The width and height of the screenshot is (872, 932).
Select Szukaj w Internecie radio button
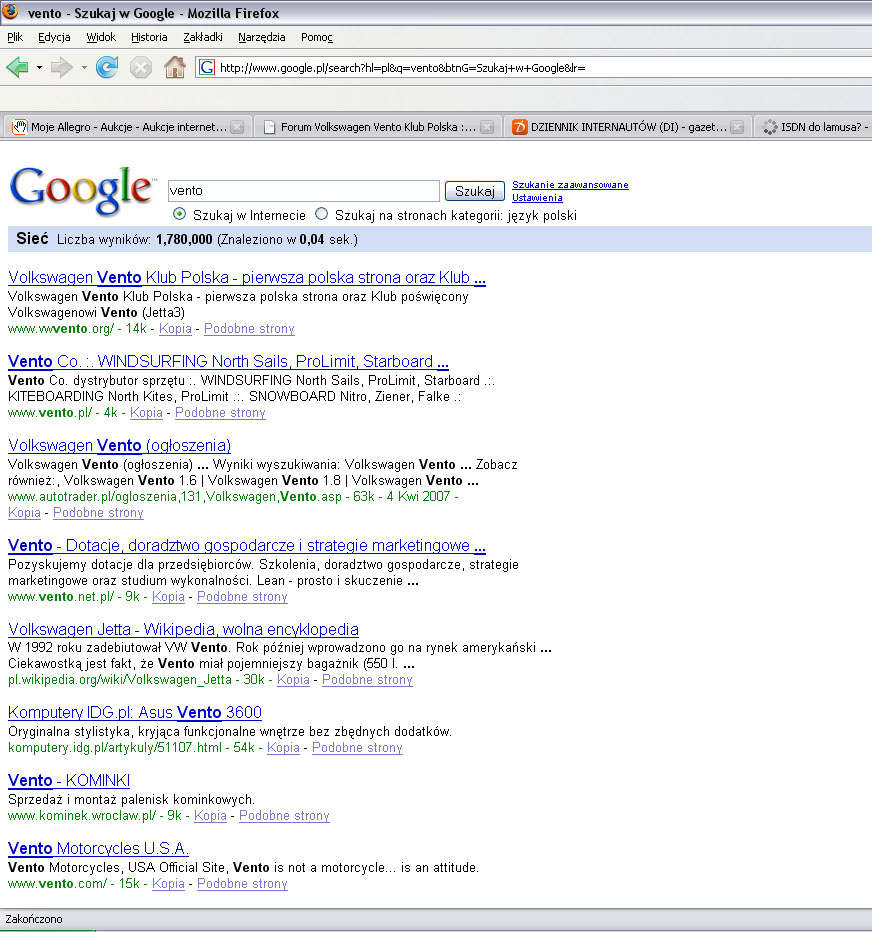tap(179, 214)
